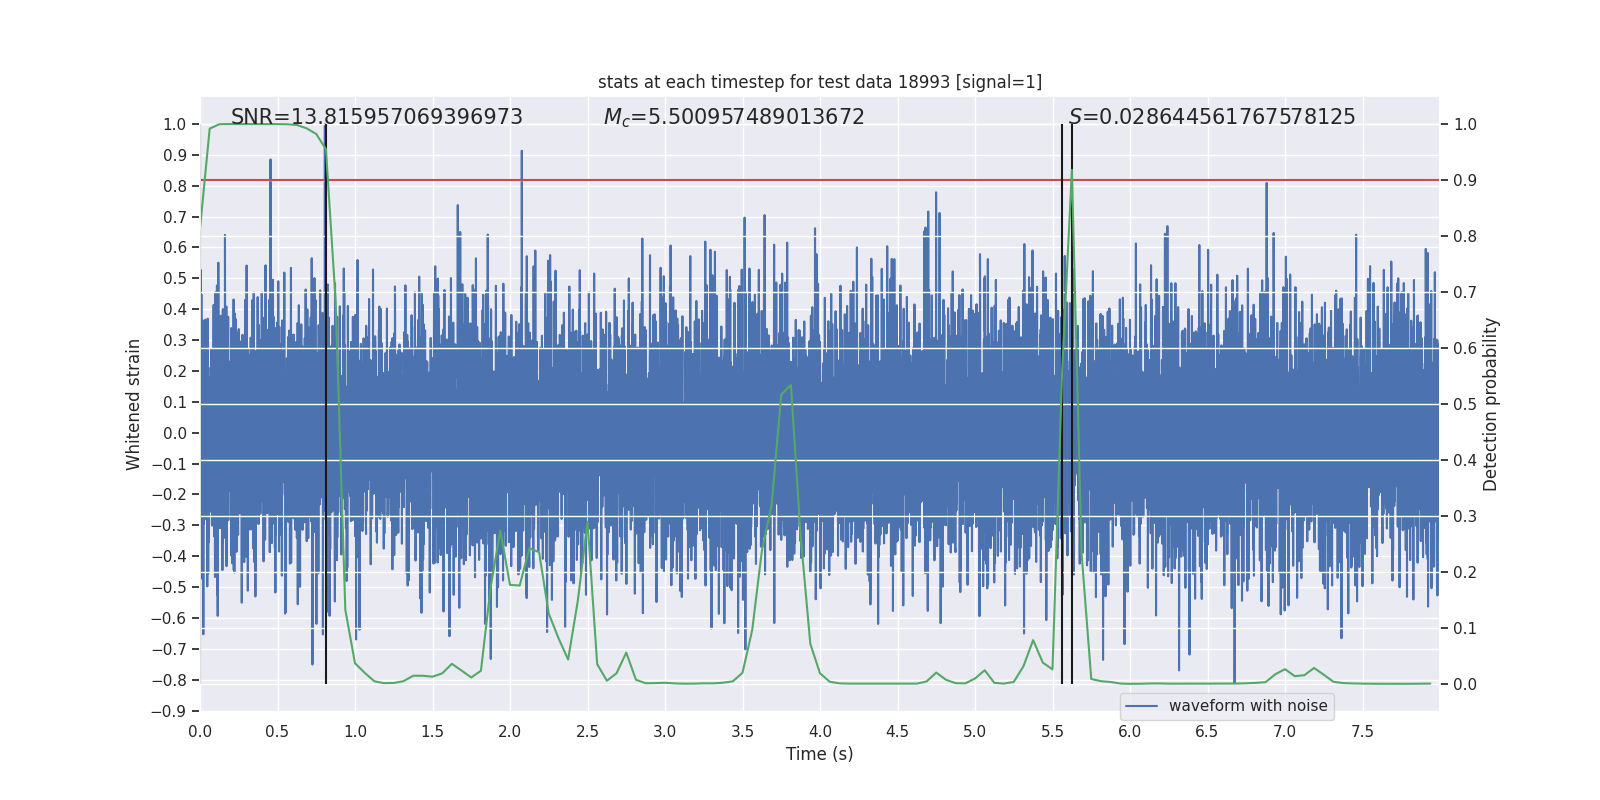1600x800 pixels.
Task: Click the 0.4 tick on the whitened strain axis
Action: [x=175, y=310]
